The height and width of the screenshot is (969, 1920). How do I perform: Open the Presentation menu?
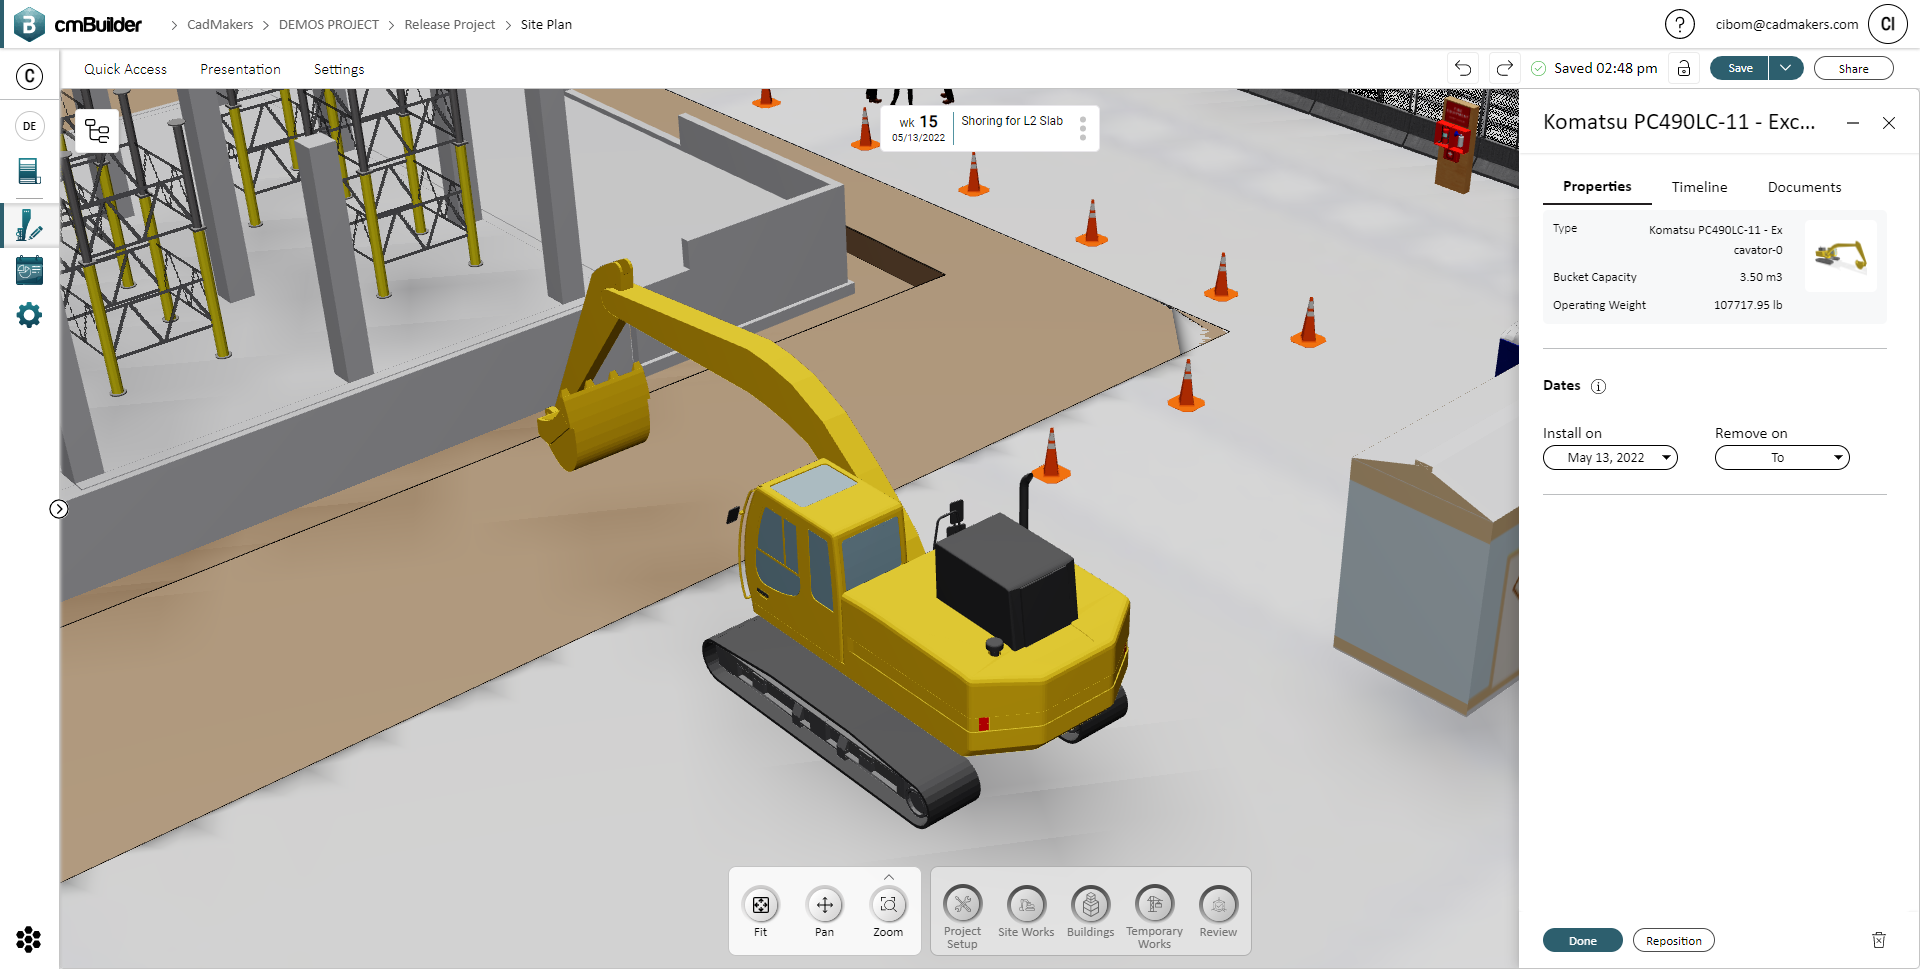coord(240,69)
